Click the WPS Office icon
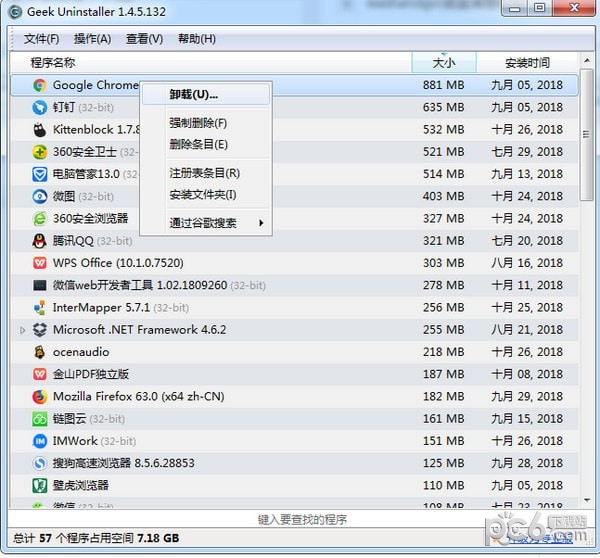 point(39,263)
